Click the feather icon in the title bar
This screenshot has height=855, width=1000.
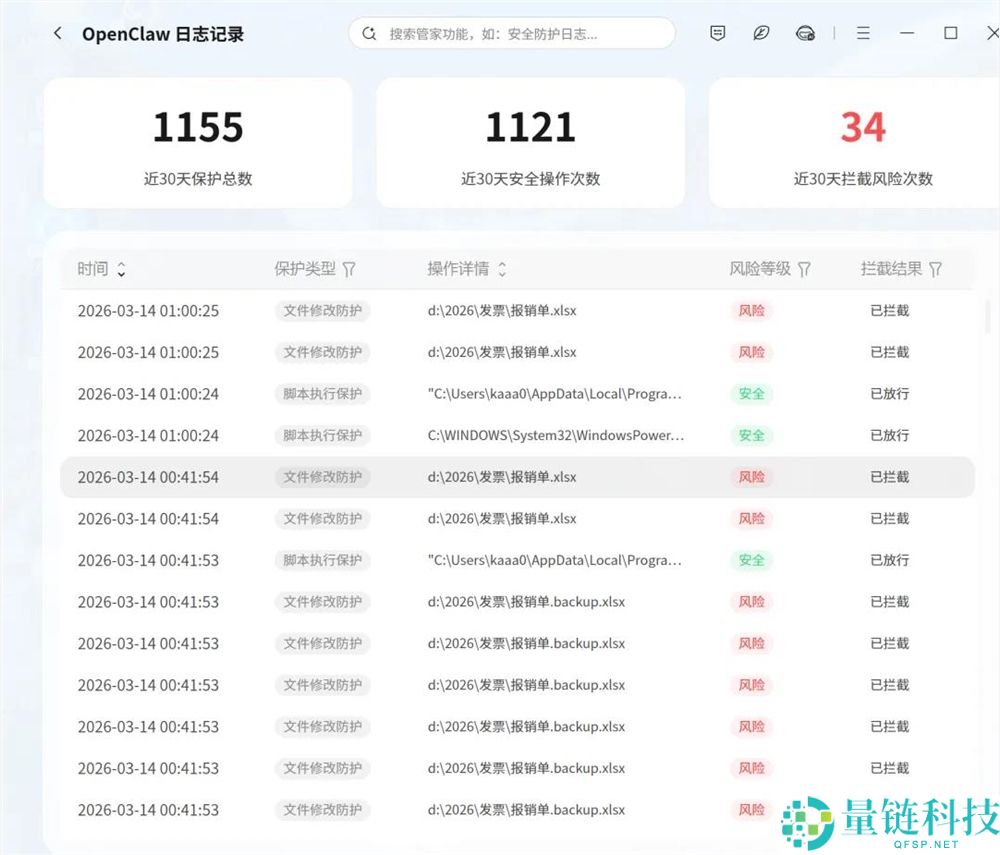coord(761,32)
